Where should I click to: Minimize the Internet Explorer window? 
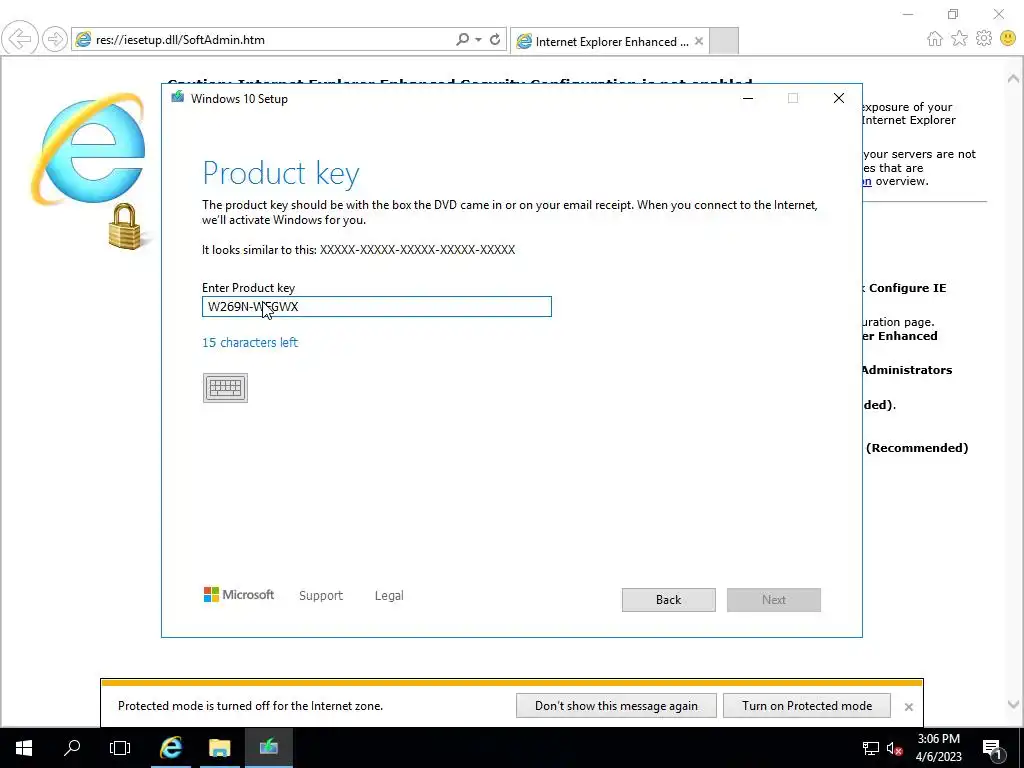click(908, 14)
